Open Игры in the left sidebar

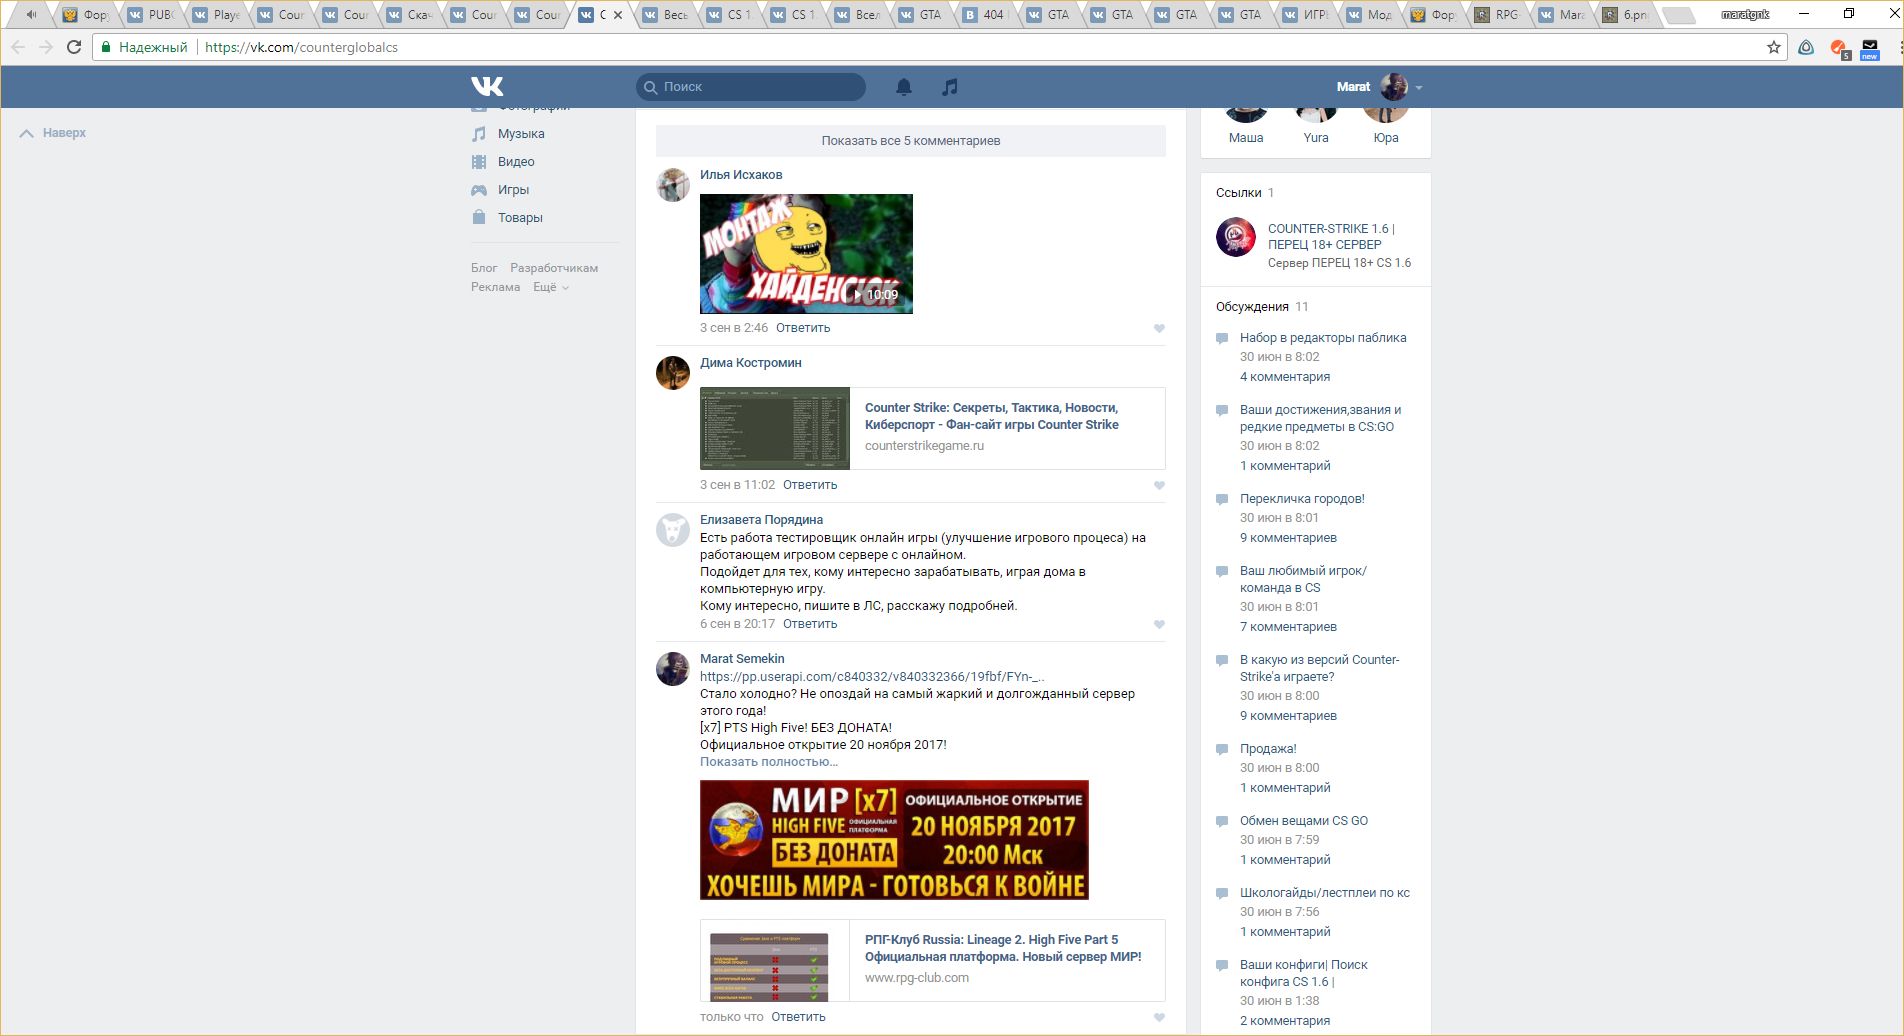point(513,190)
